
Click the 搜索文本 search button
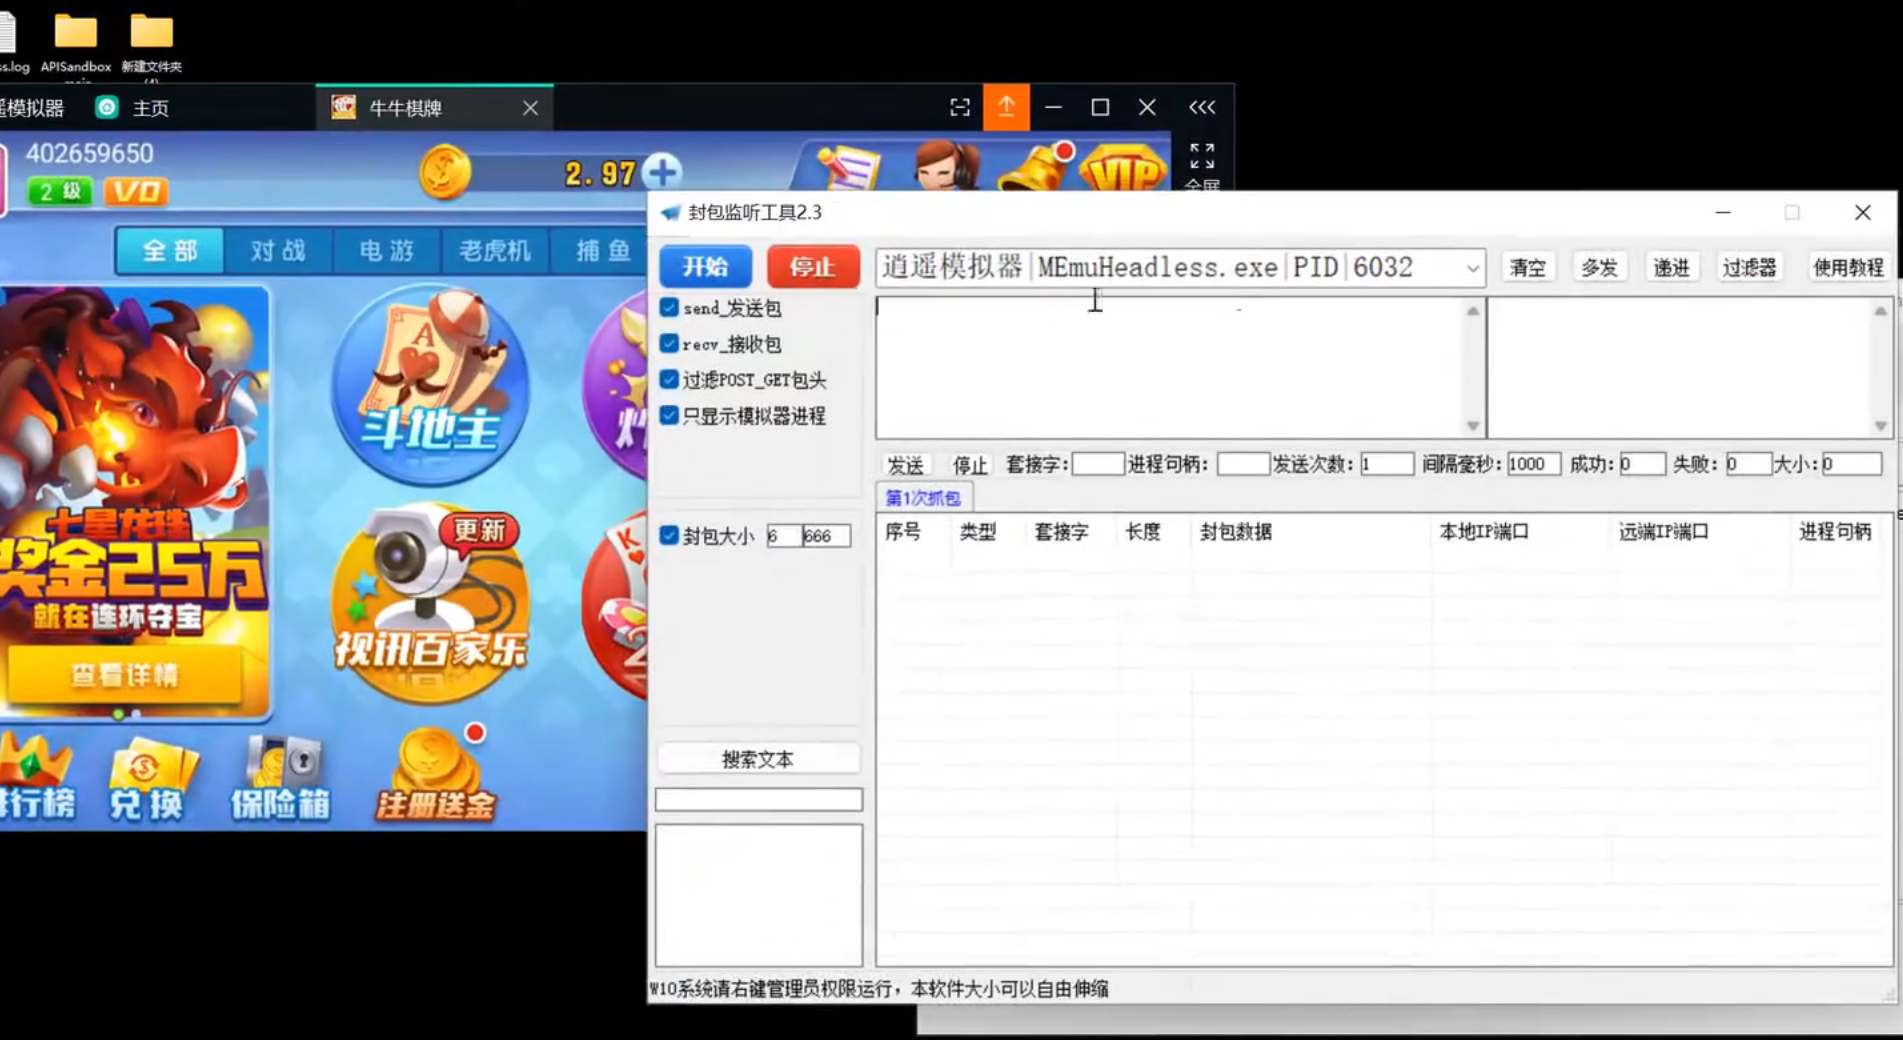[758, 760]
